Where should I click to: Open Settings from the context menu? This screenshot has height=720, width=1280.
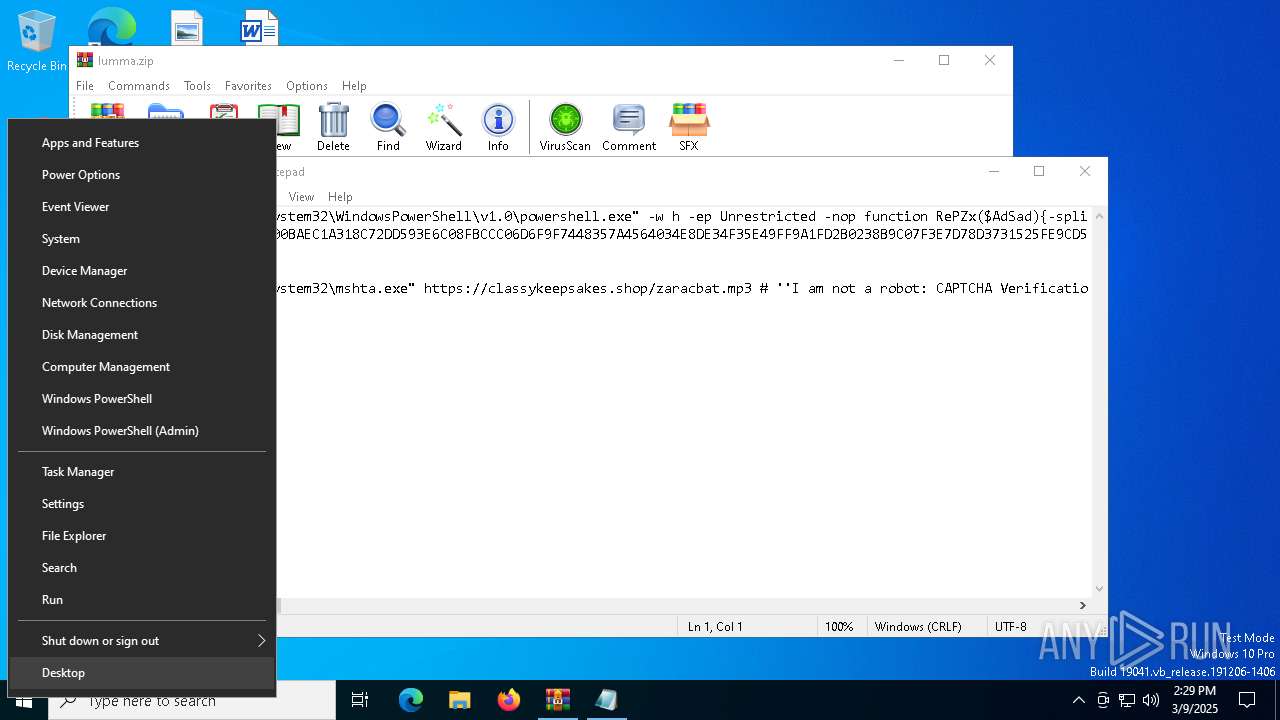[x=141, y=504]
